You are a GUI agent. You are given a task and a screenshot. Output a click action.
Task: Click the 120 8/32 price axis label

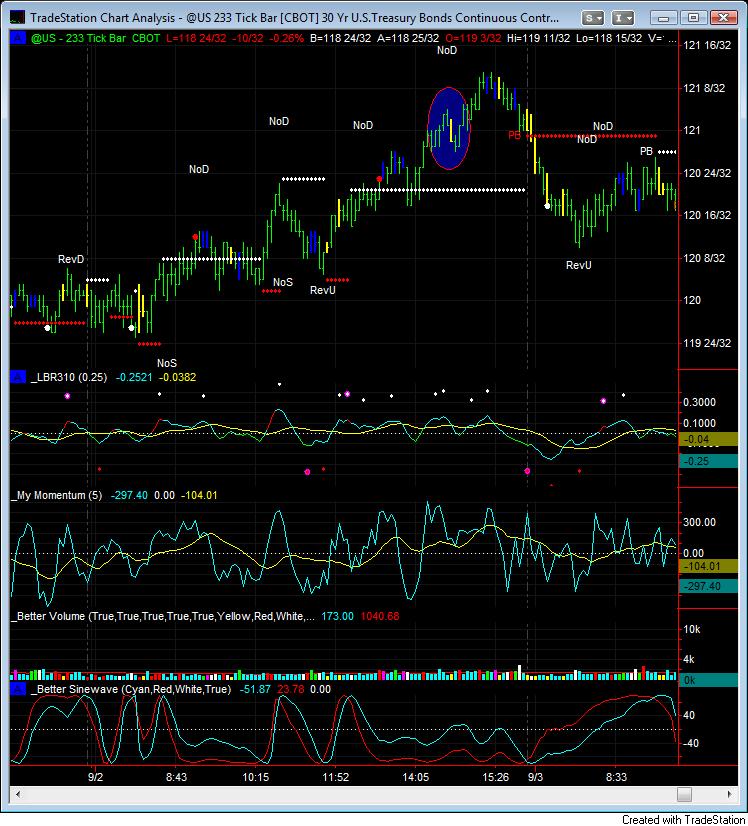tap(704, 258)
